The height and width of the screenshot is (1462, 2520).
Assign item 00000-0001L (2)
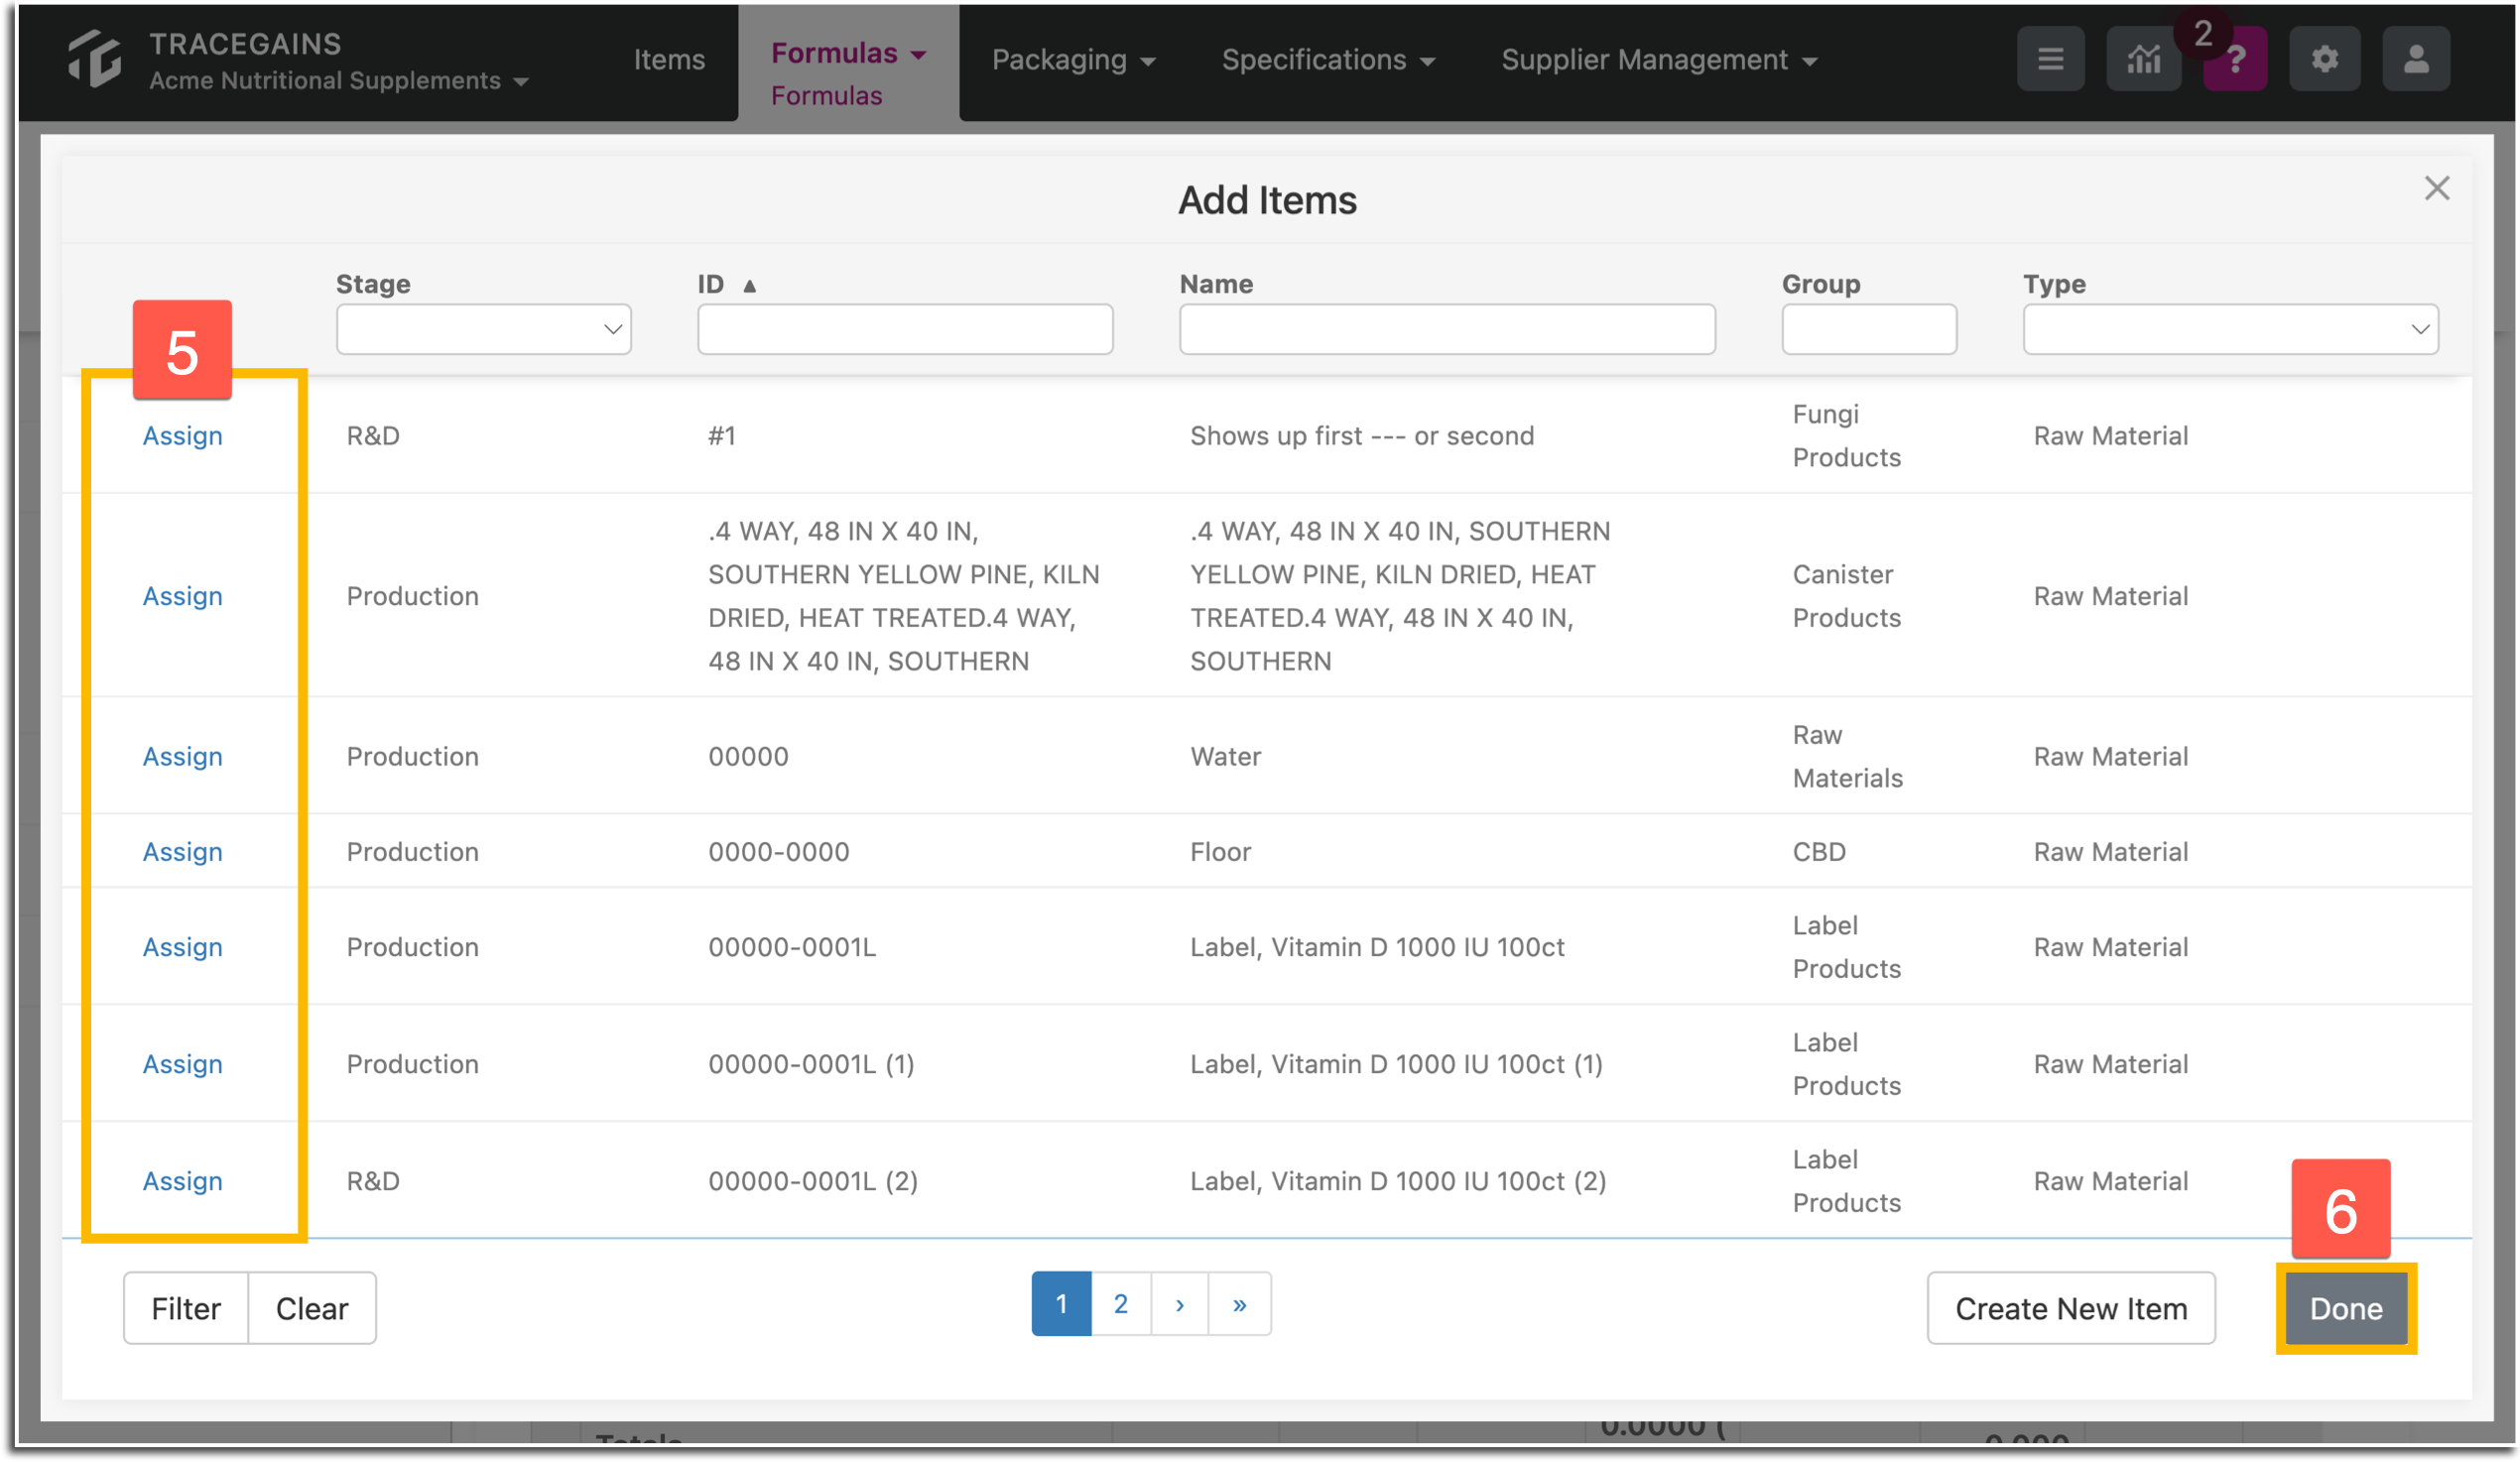click(182, 1181)
